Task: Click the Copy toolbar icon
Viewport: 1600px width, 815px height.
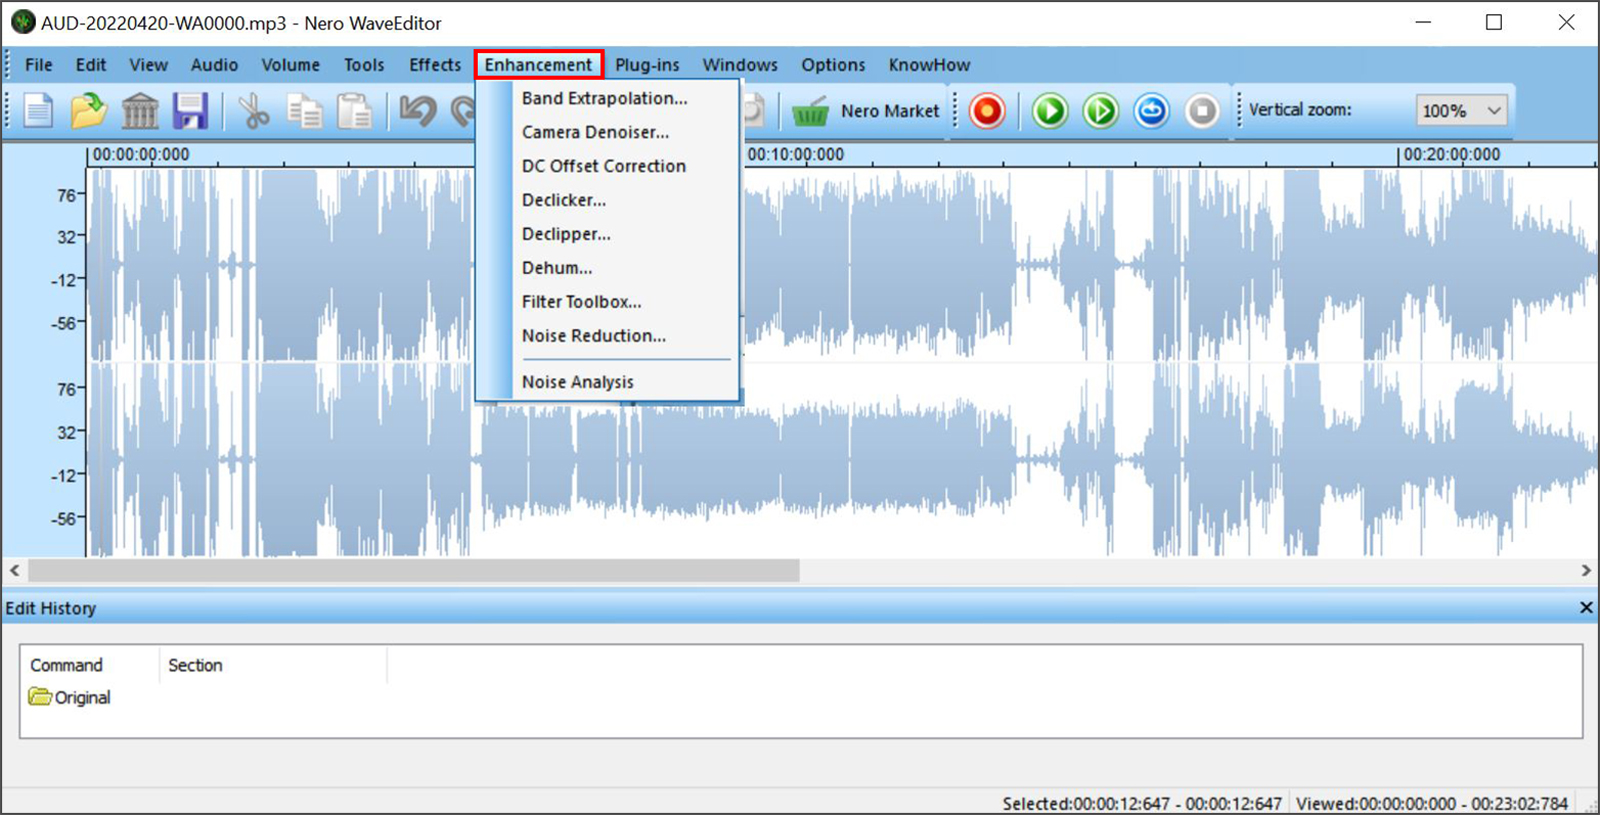Action: (x=304, y=110)
